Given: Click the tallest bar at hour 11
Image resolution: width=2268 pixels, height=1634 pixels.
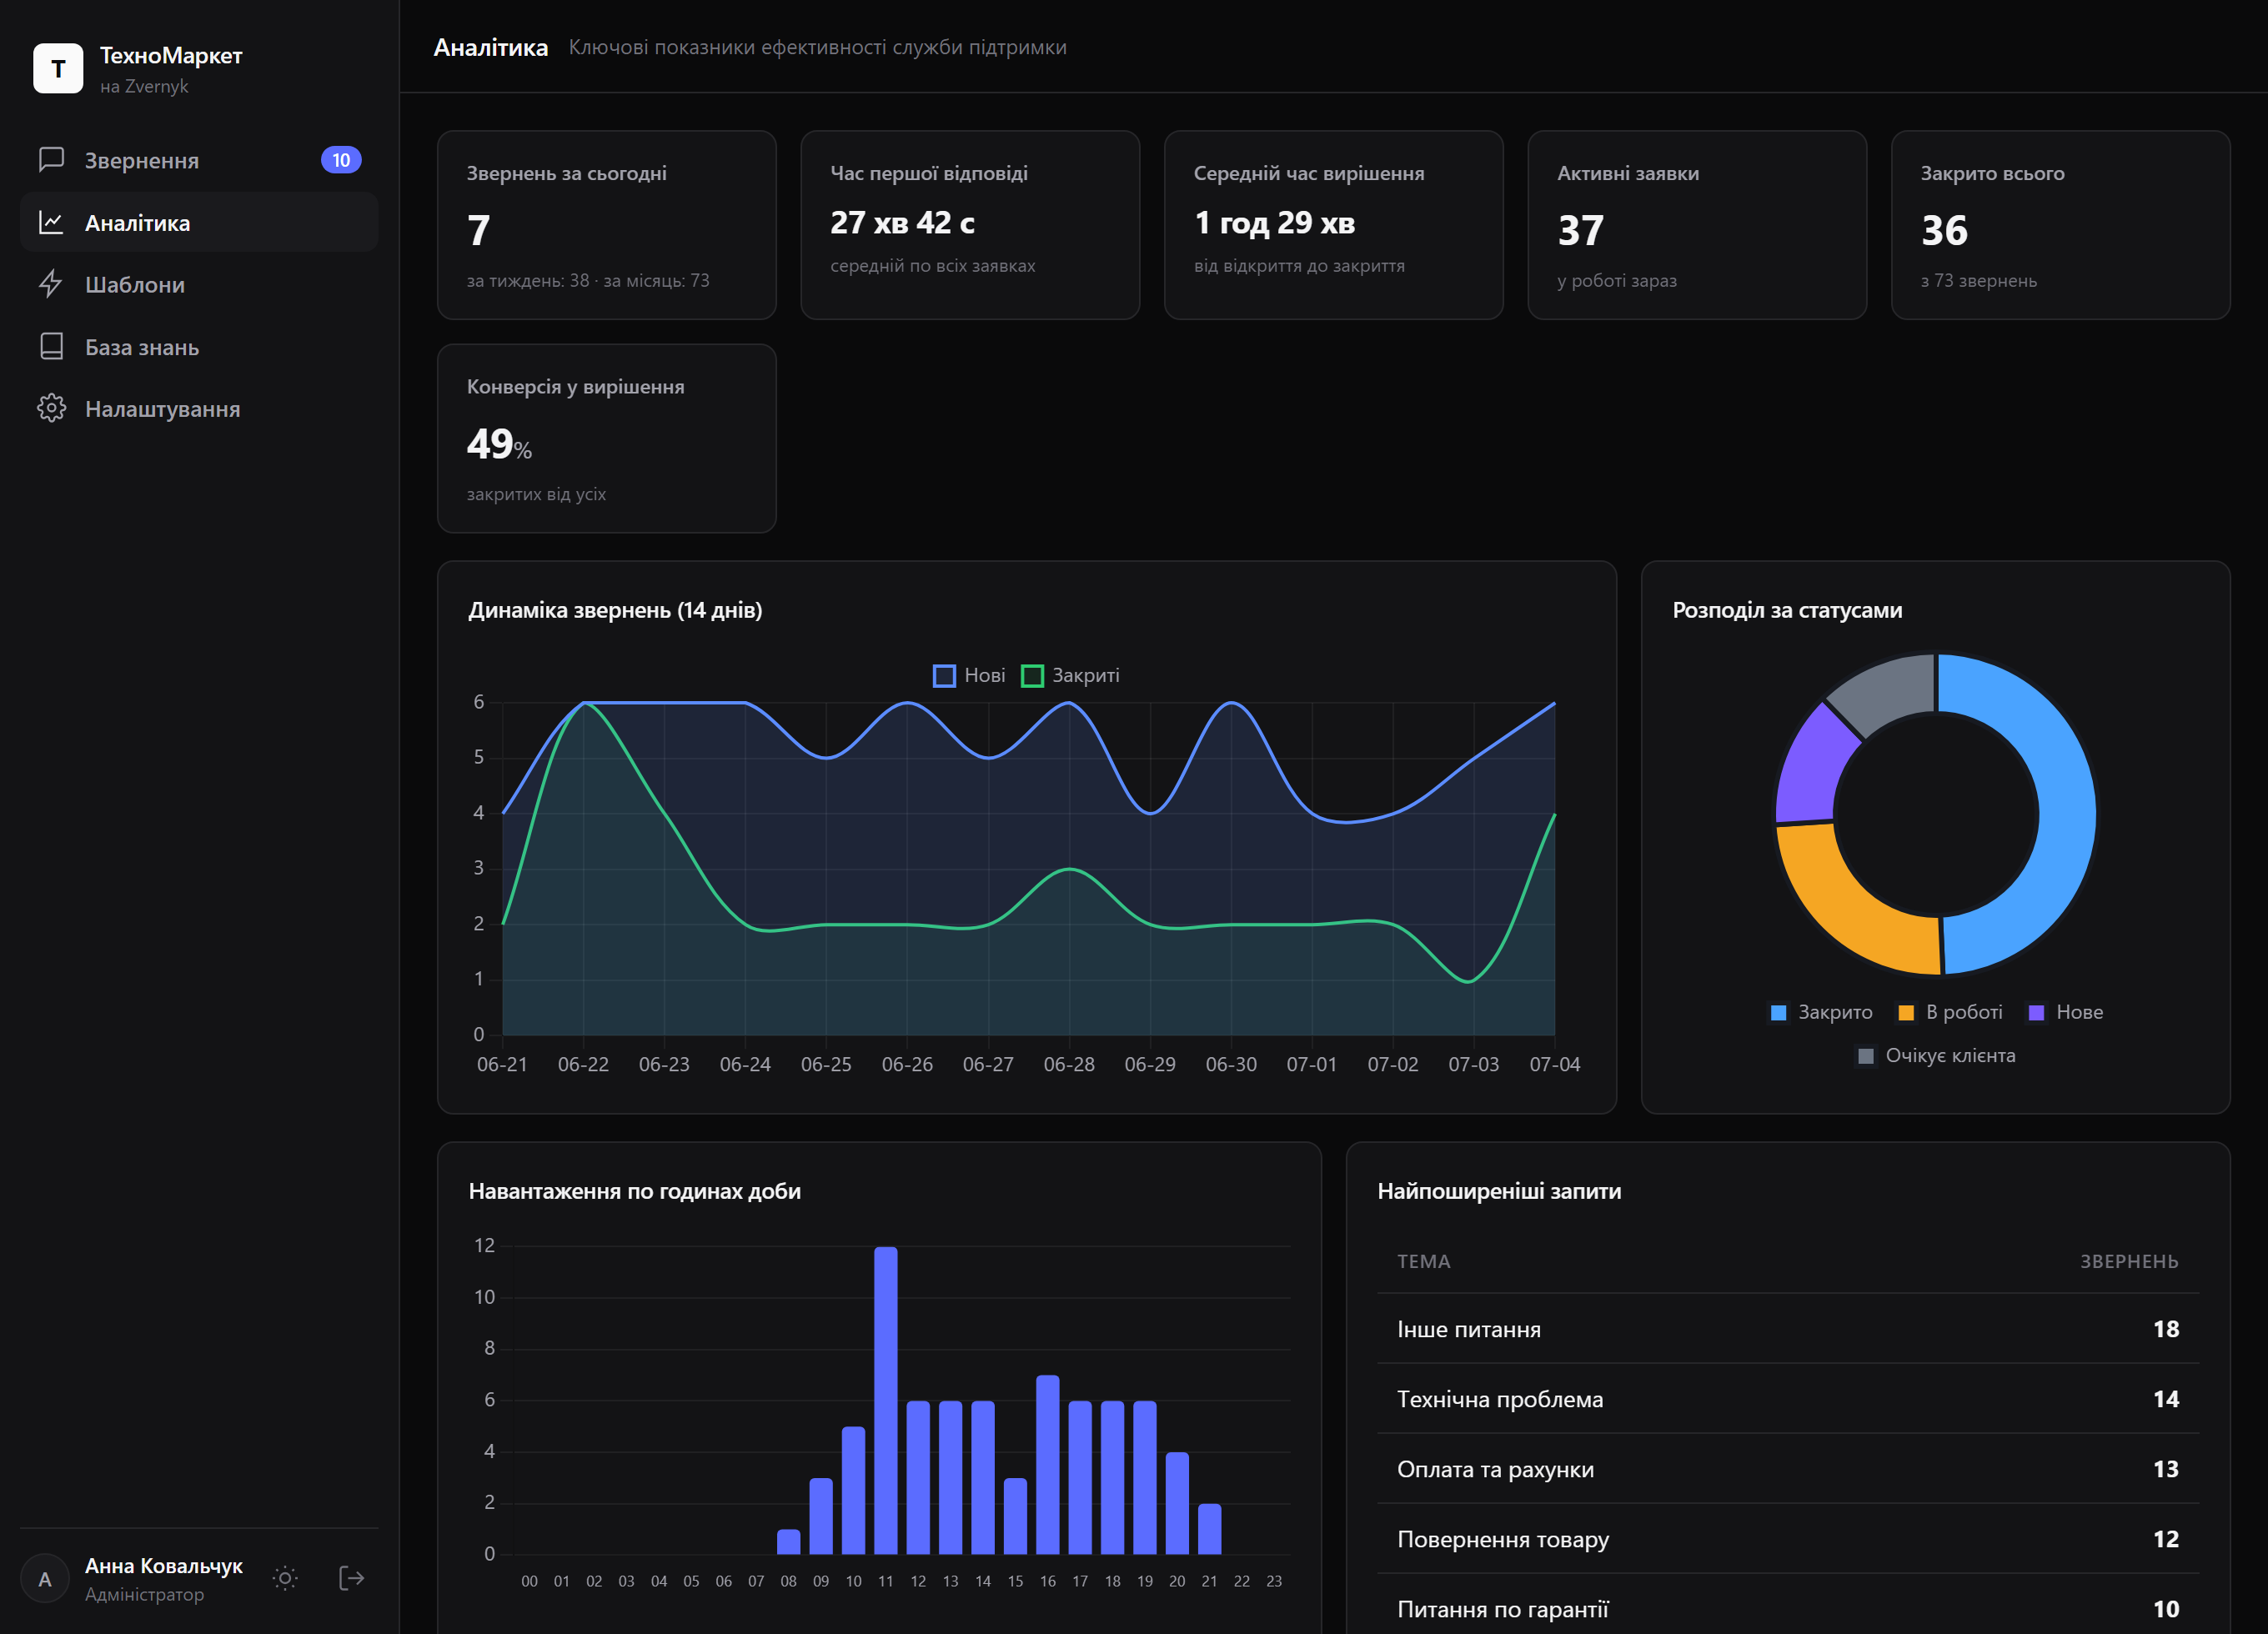Looking at the screenshot, I should tap(886, 1400).
